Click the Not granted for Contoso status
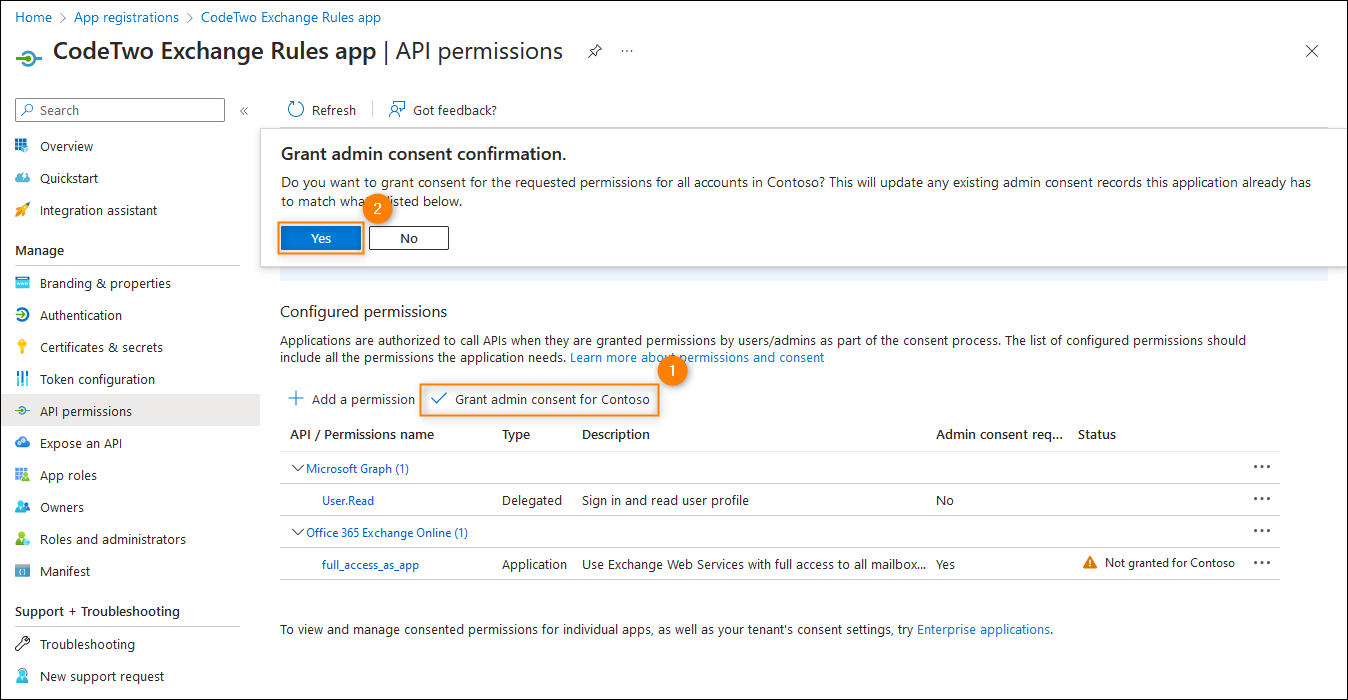The image size is (1348, 700). pos(1170,563)
